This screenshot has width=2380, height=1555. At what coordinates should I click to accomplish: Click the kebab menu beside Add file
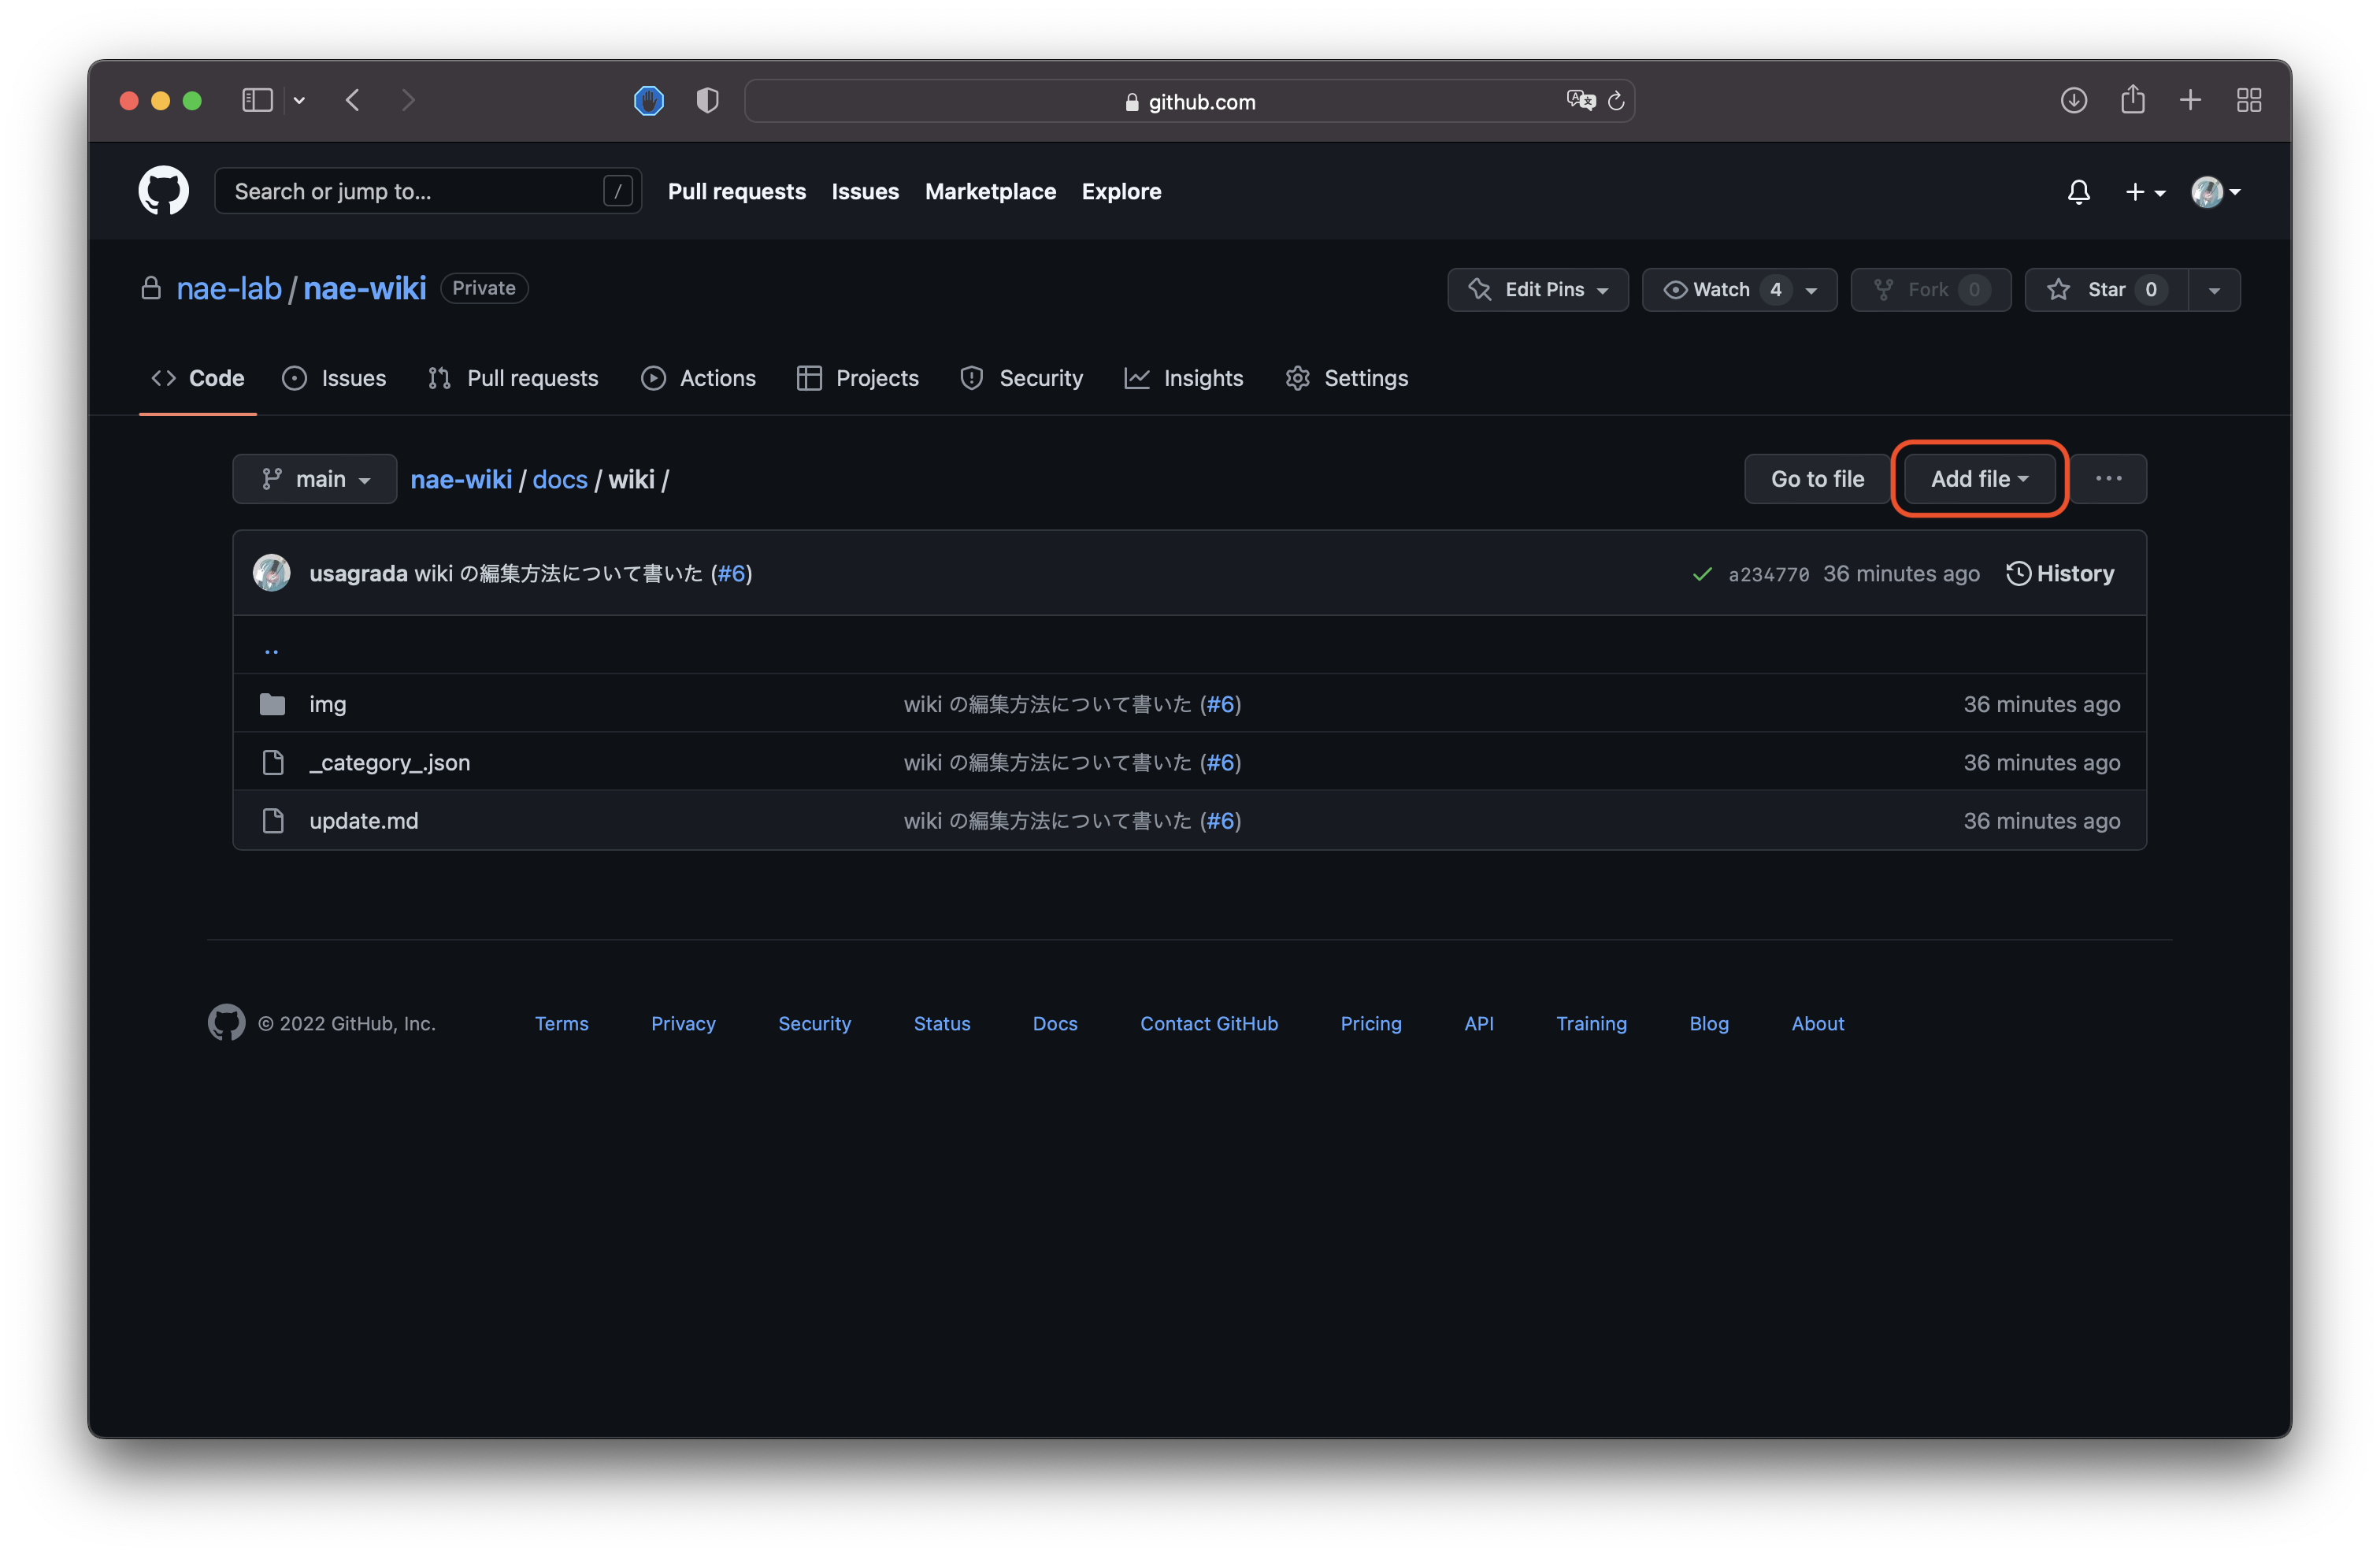pyautogui.click(x=2110, y=478)
